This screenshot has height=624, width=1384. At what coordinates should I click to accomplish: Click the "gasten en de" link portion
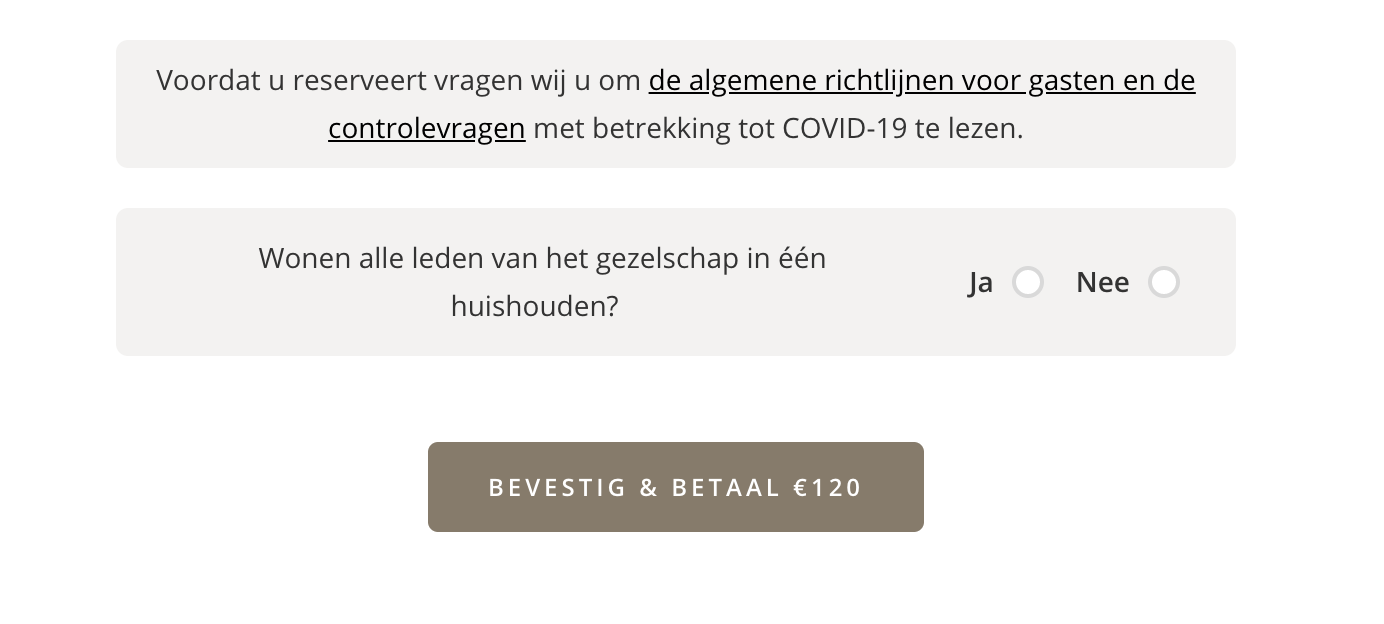coord(1111,80)
